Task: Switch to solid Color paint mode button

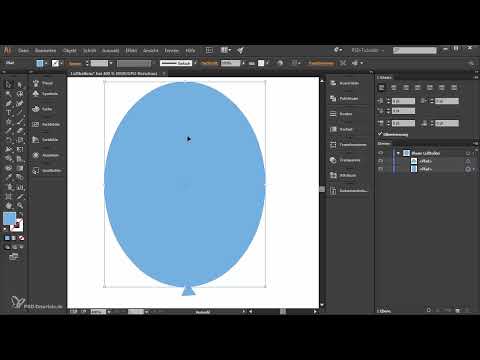Action: pyautogui.click(x=7, y=238)
